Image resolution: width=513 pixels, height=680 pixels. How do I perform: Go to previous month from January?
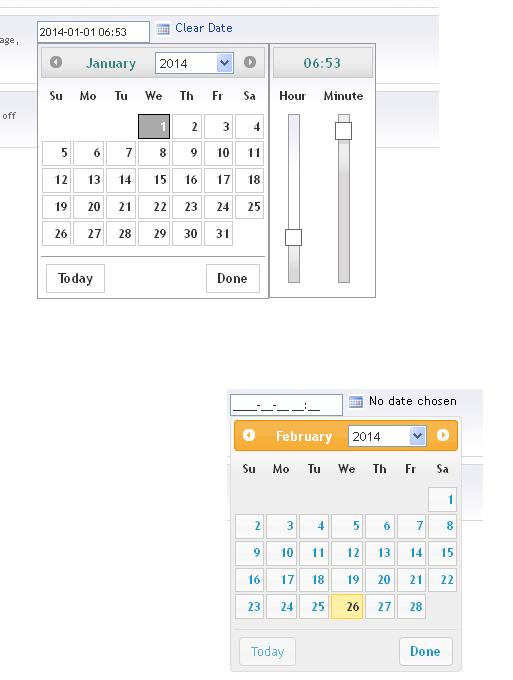(56, 62)
